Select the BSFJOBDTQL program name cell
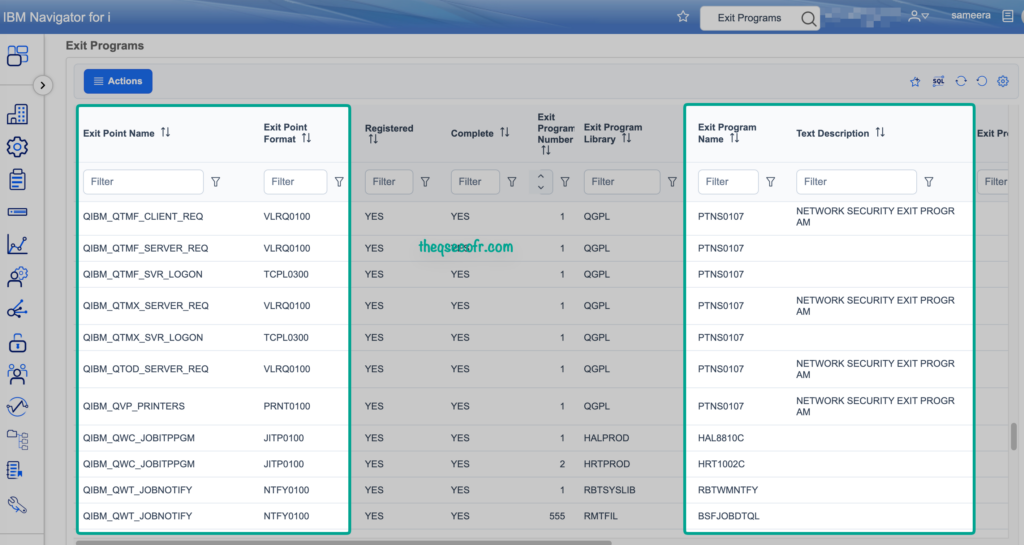 point(729,516)
